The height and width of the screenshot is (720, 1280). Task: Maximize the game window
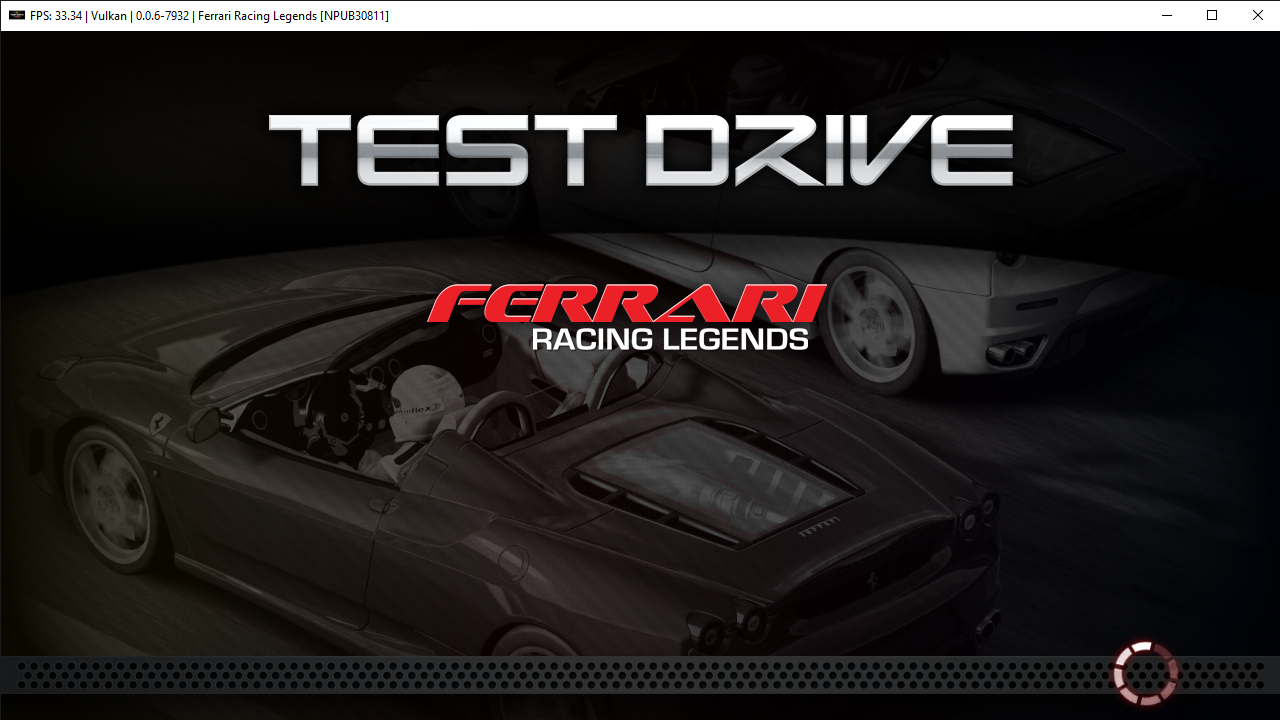coord(1211,15)
